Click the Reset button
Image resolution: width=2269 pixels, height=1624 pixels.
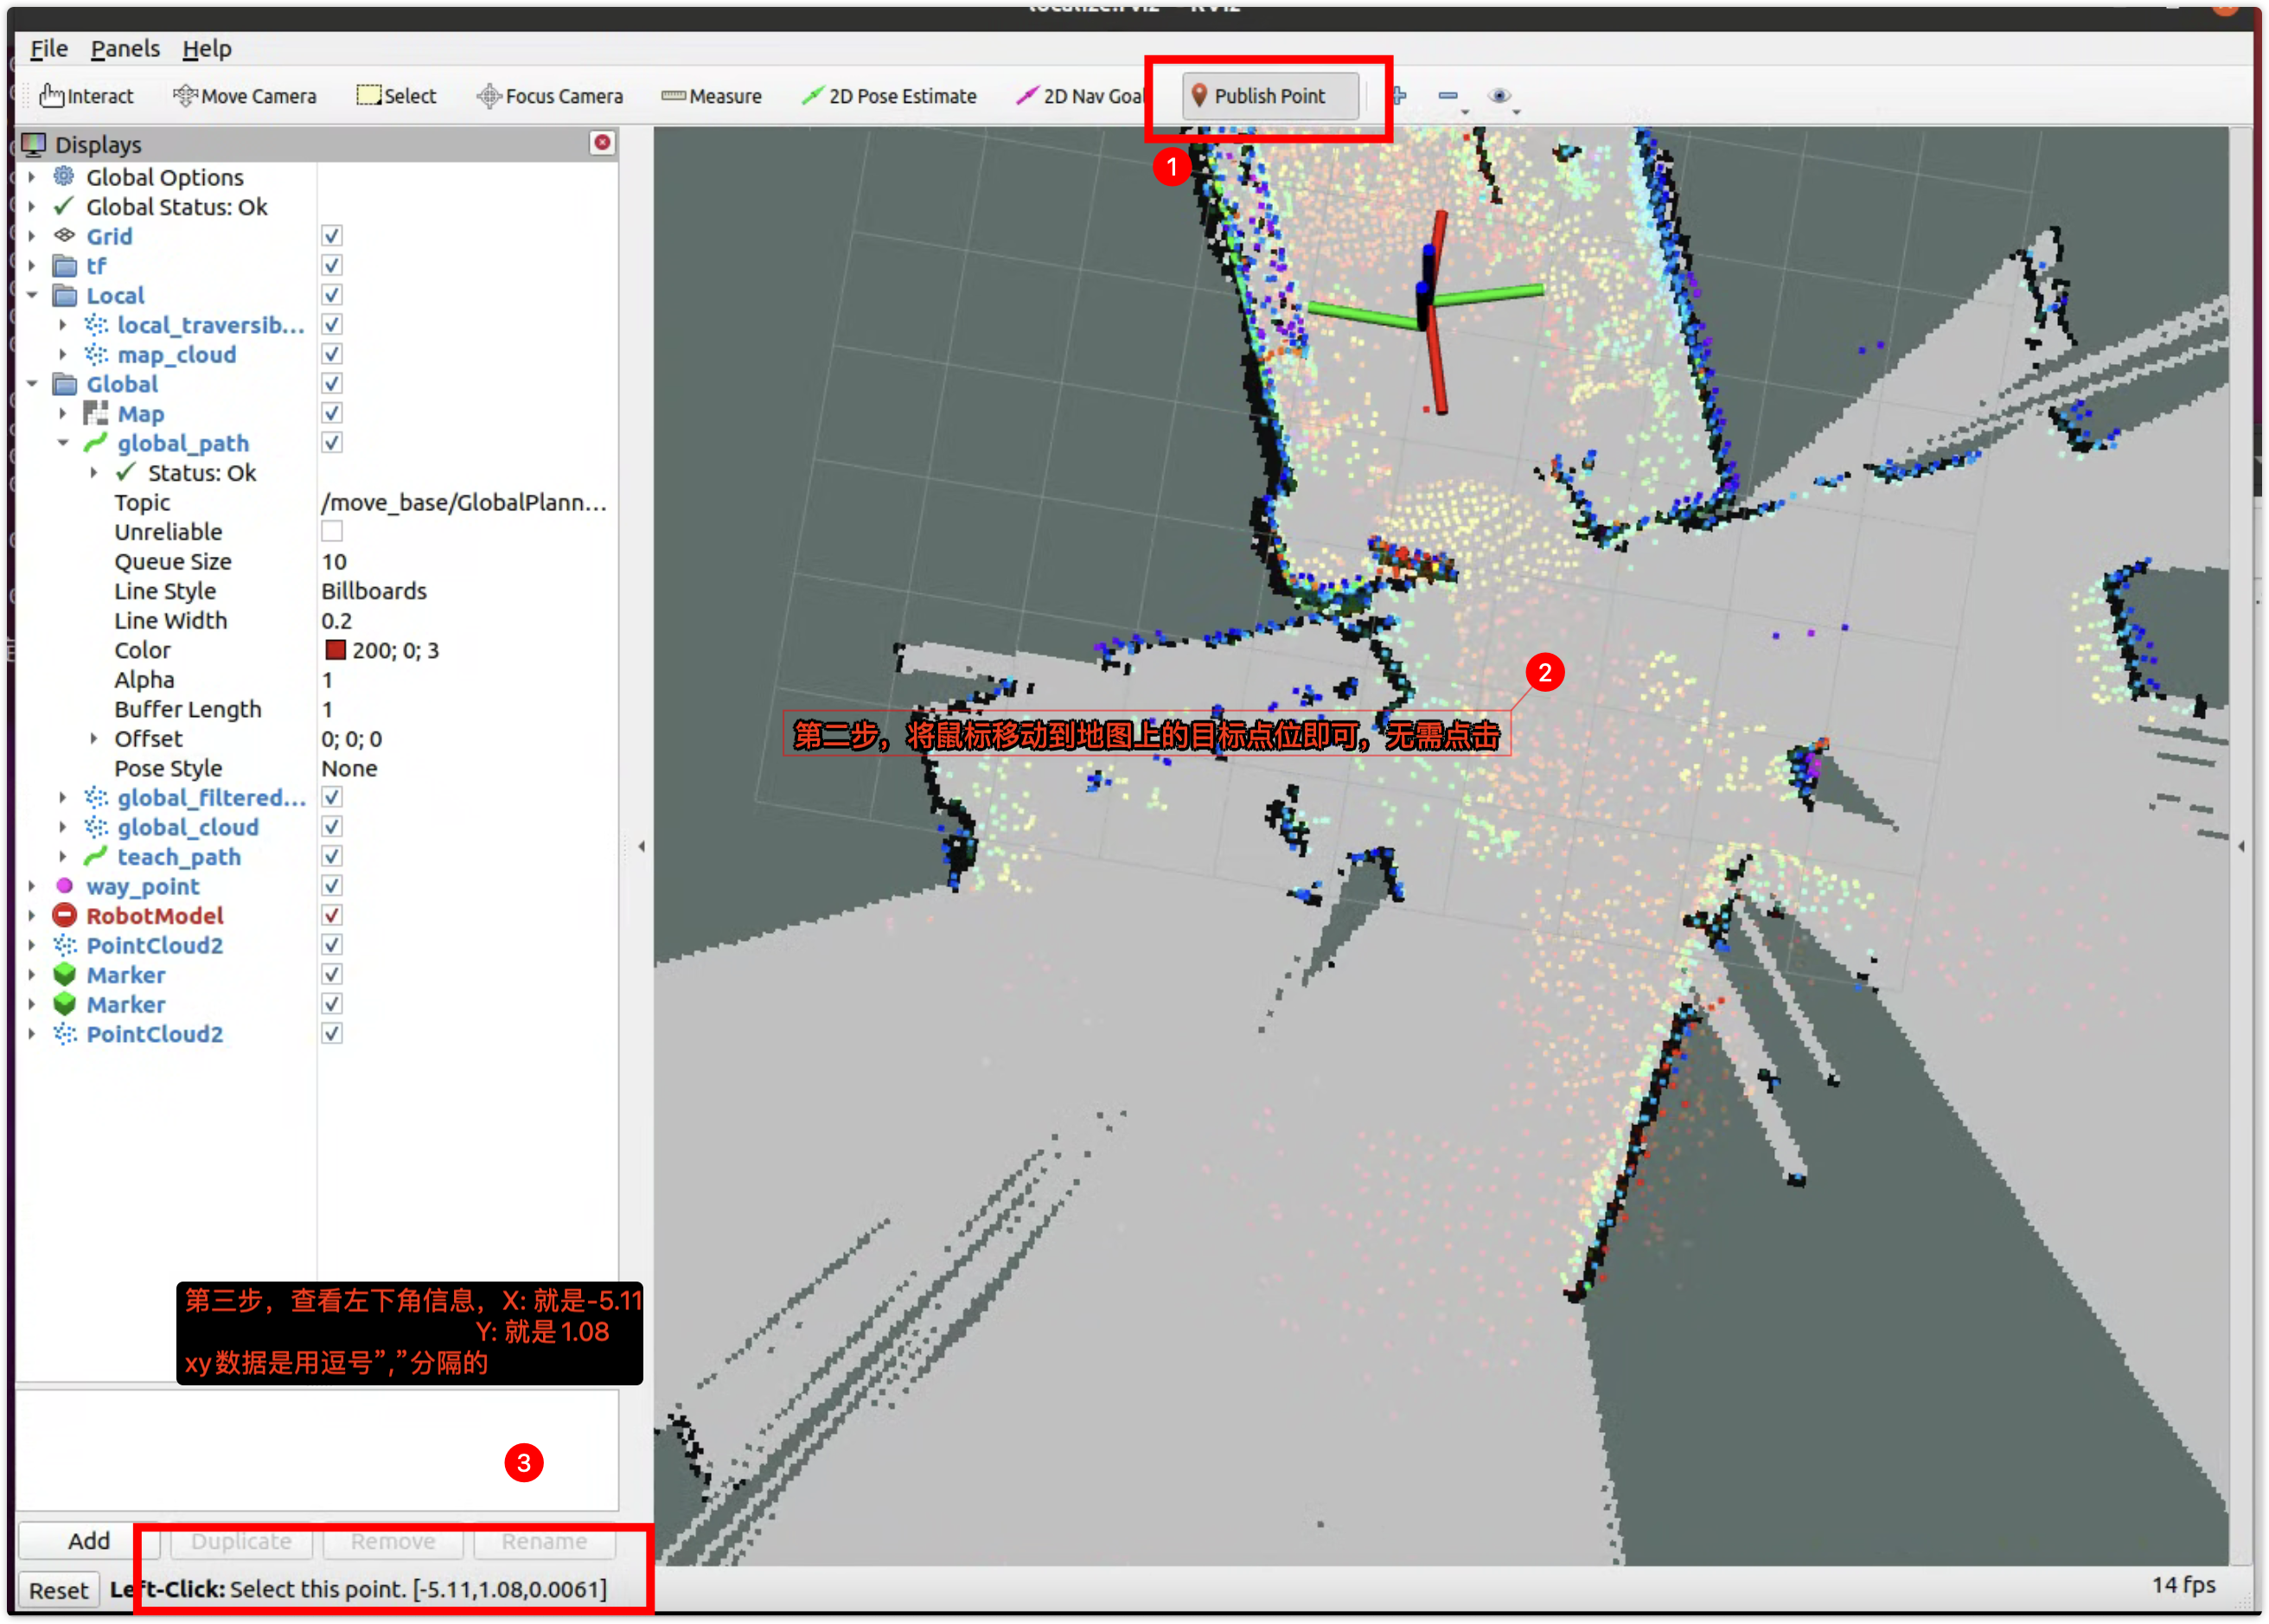tap(58, 1590)
